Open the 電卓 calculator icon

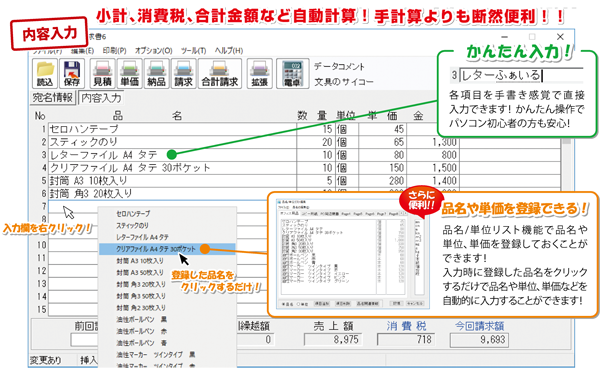click(293, 73)
